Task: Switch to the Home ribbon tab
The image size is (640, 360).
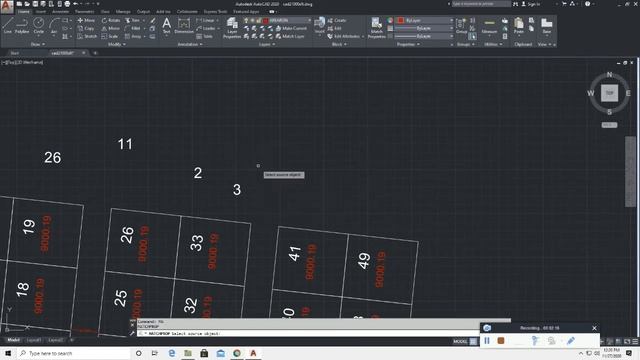Action: click(23, 11)
